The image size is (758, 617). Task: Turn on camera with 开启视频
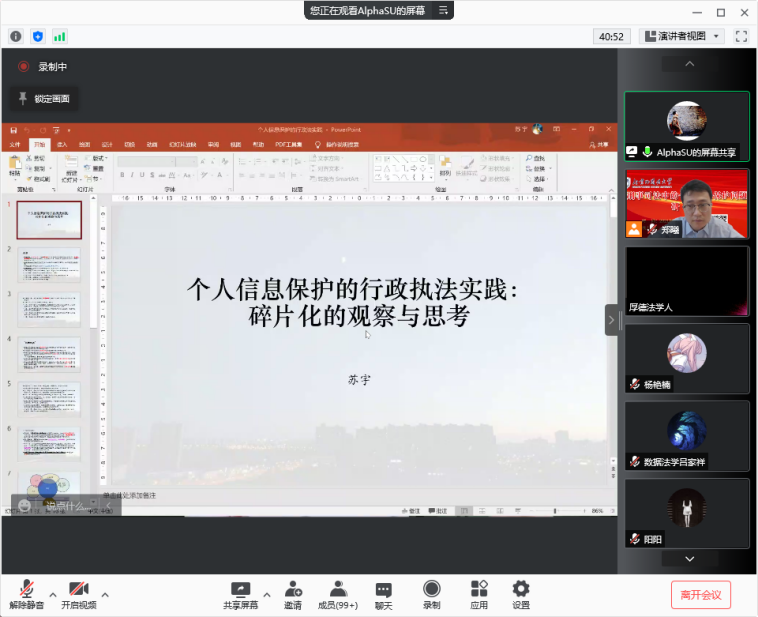pos(79,595)
